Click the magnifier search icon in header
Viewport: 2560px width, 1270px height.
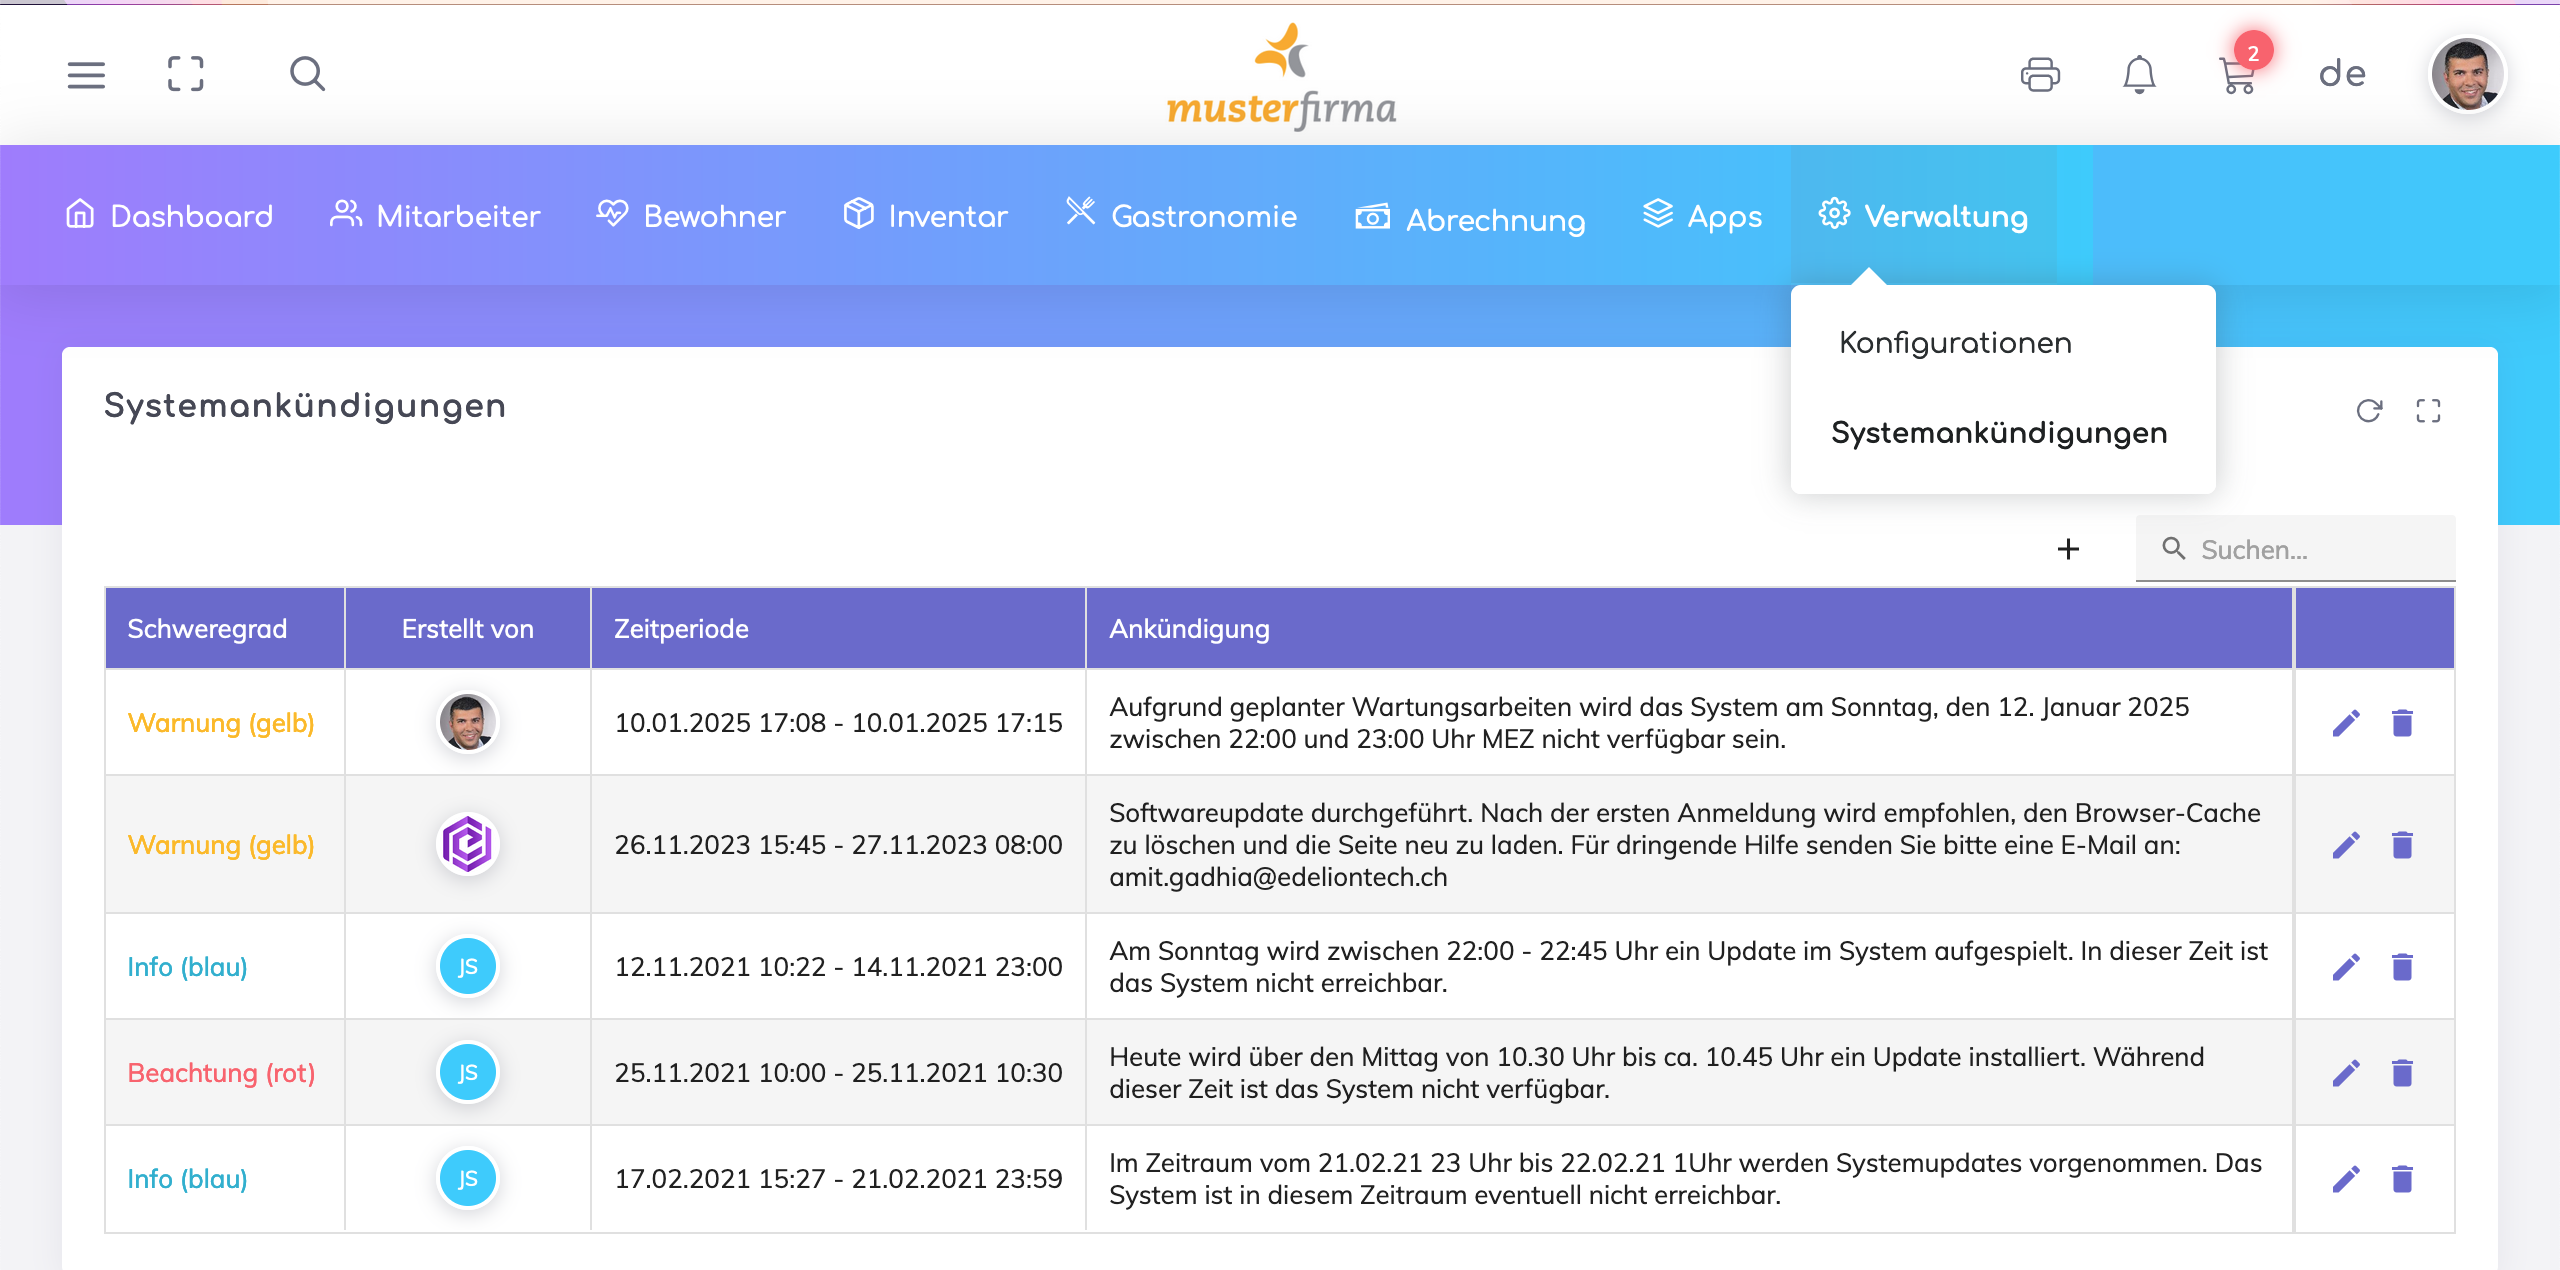pyautogui.click(x=307, y=74)
